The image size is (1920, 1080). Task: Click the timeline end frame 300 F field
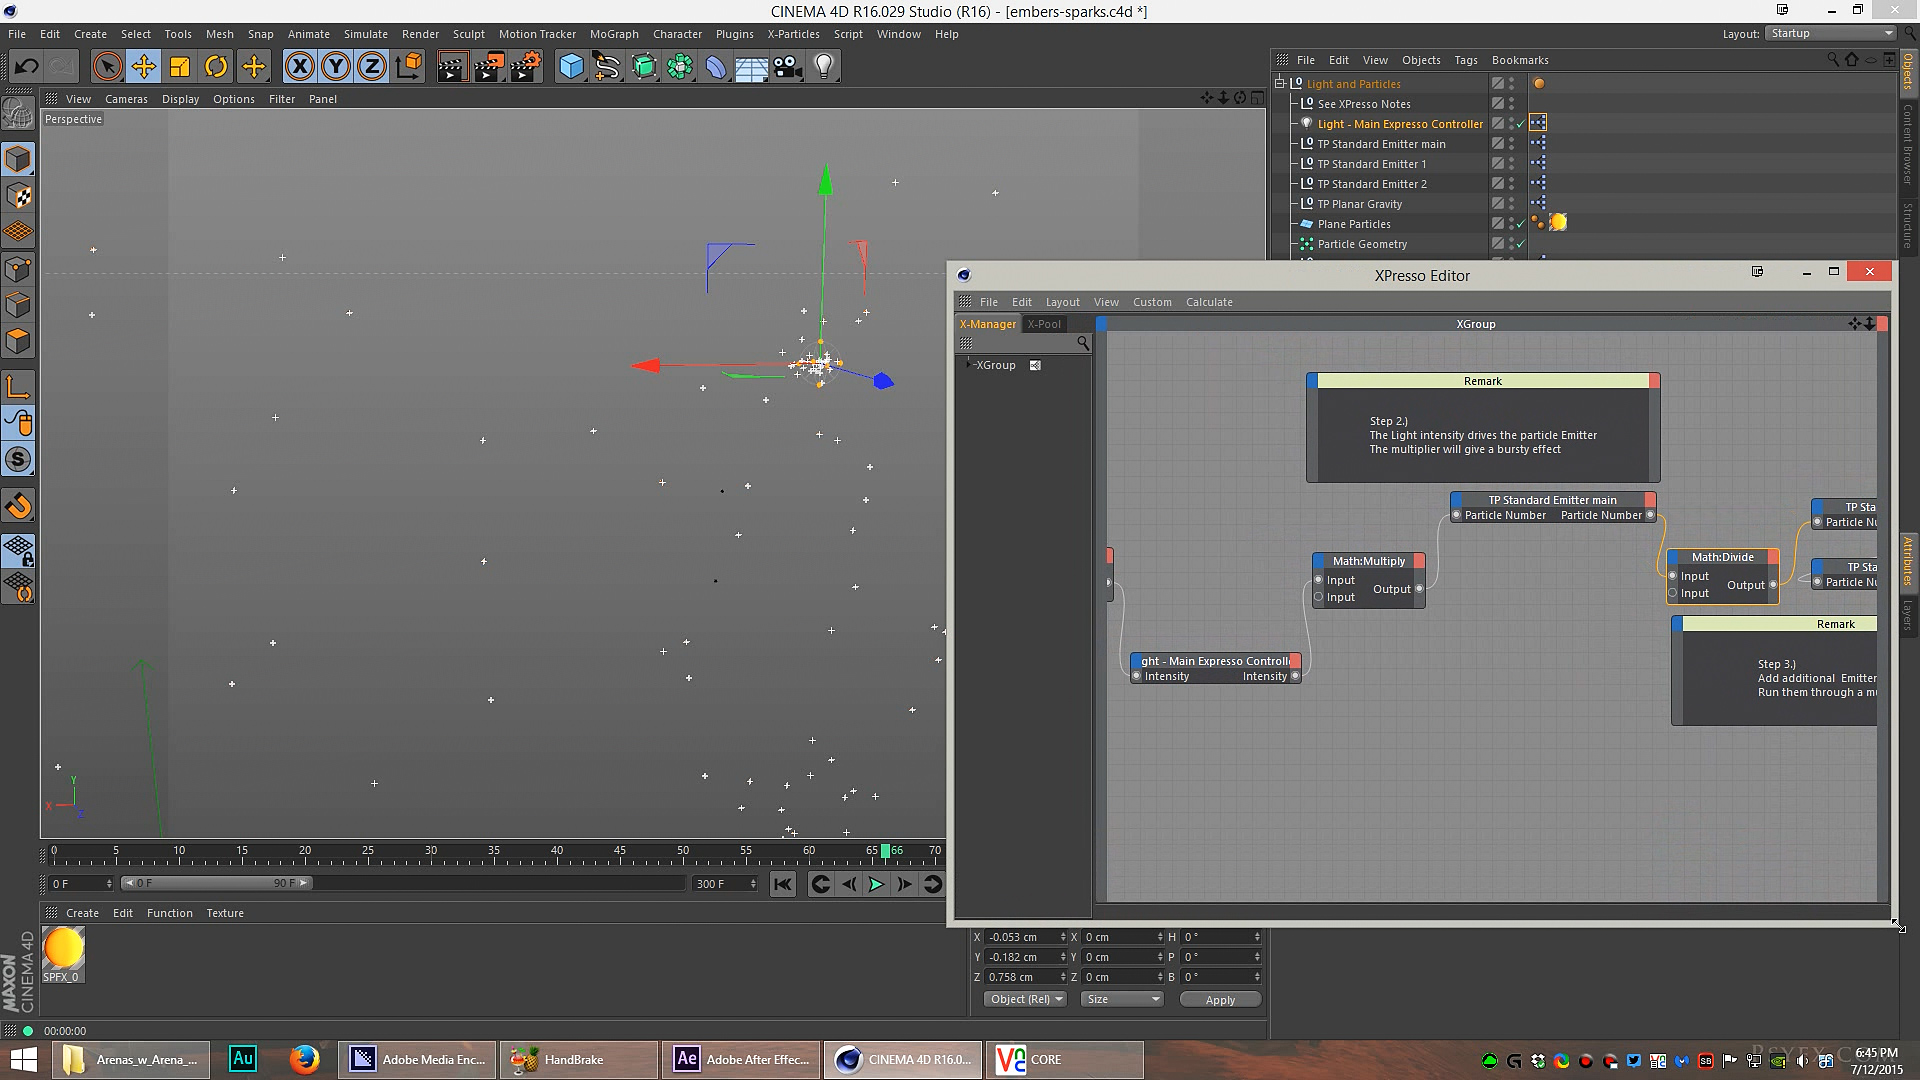point(725,884)
